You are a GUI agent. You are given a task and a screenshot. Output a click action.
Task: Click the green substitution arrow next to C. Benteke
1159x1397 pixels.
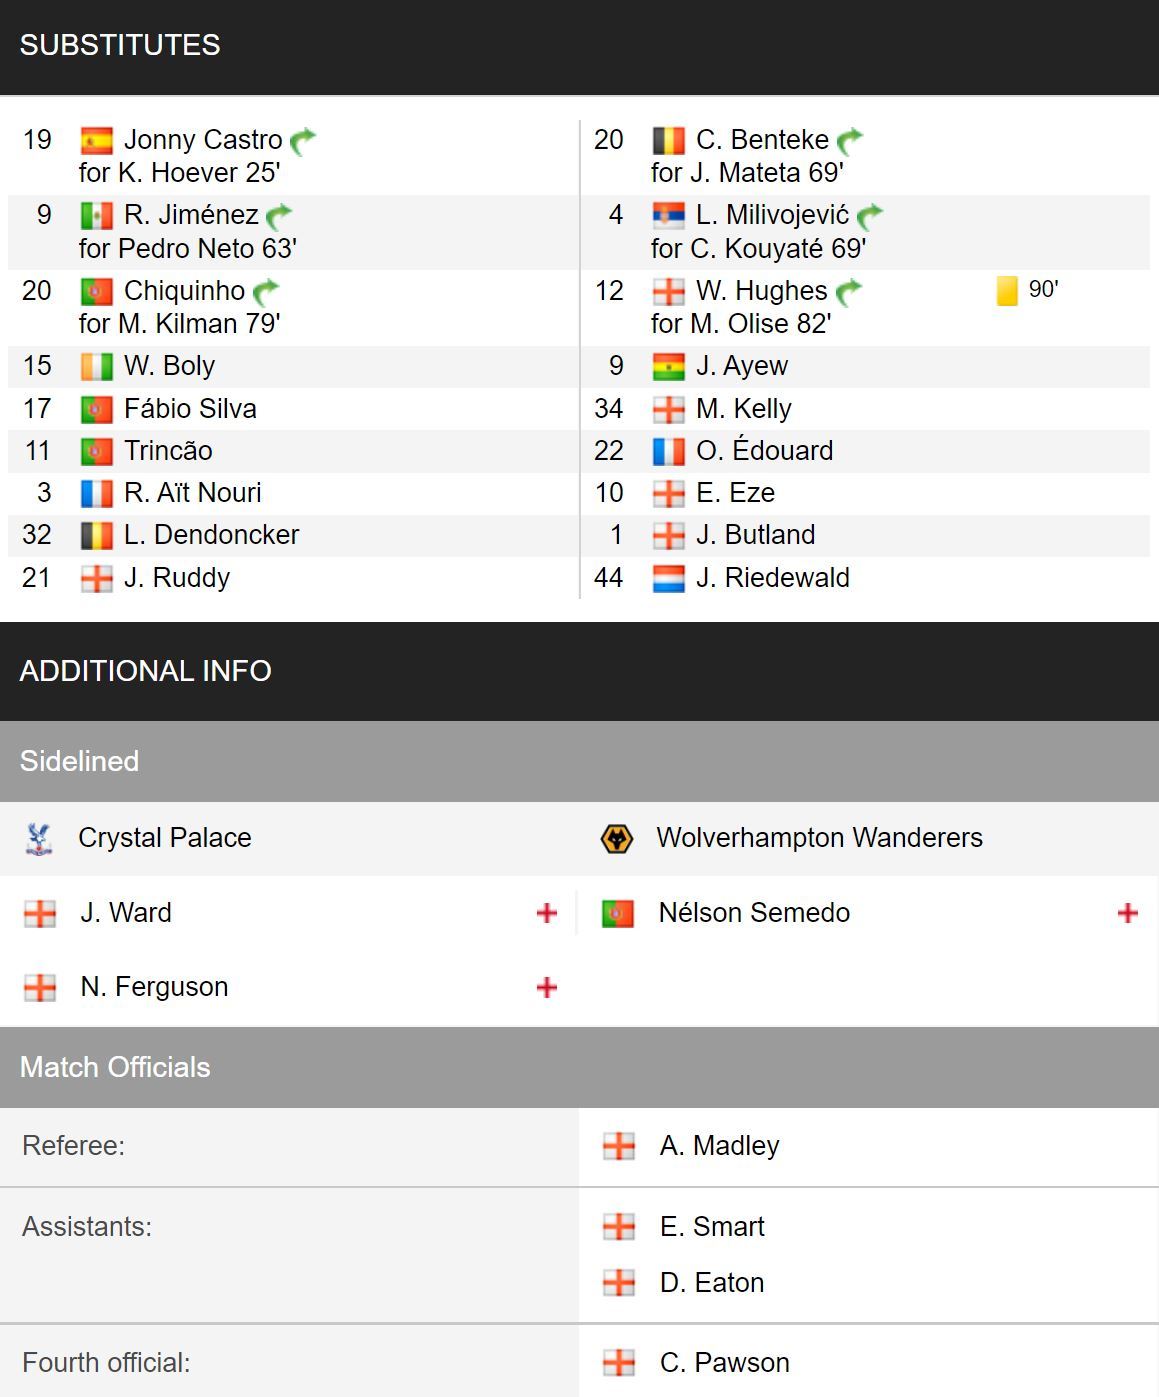[850, 140]
